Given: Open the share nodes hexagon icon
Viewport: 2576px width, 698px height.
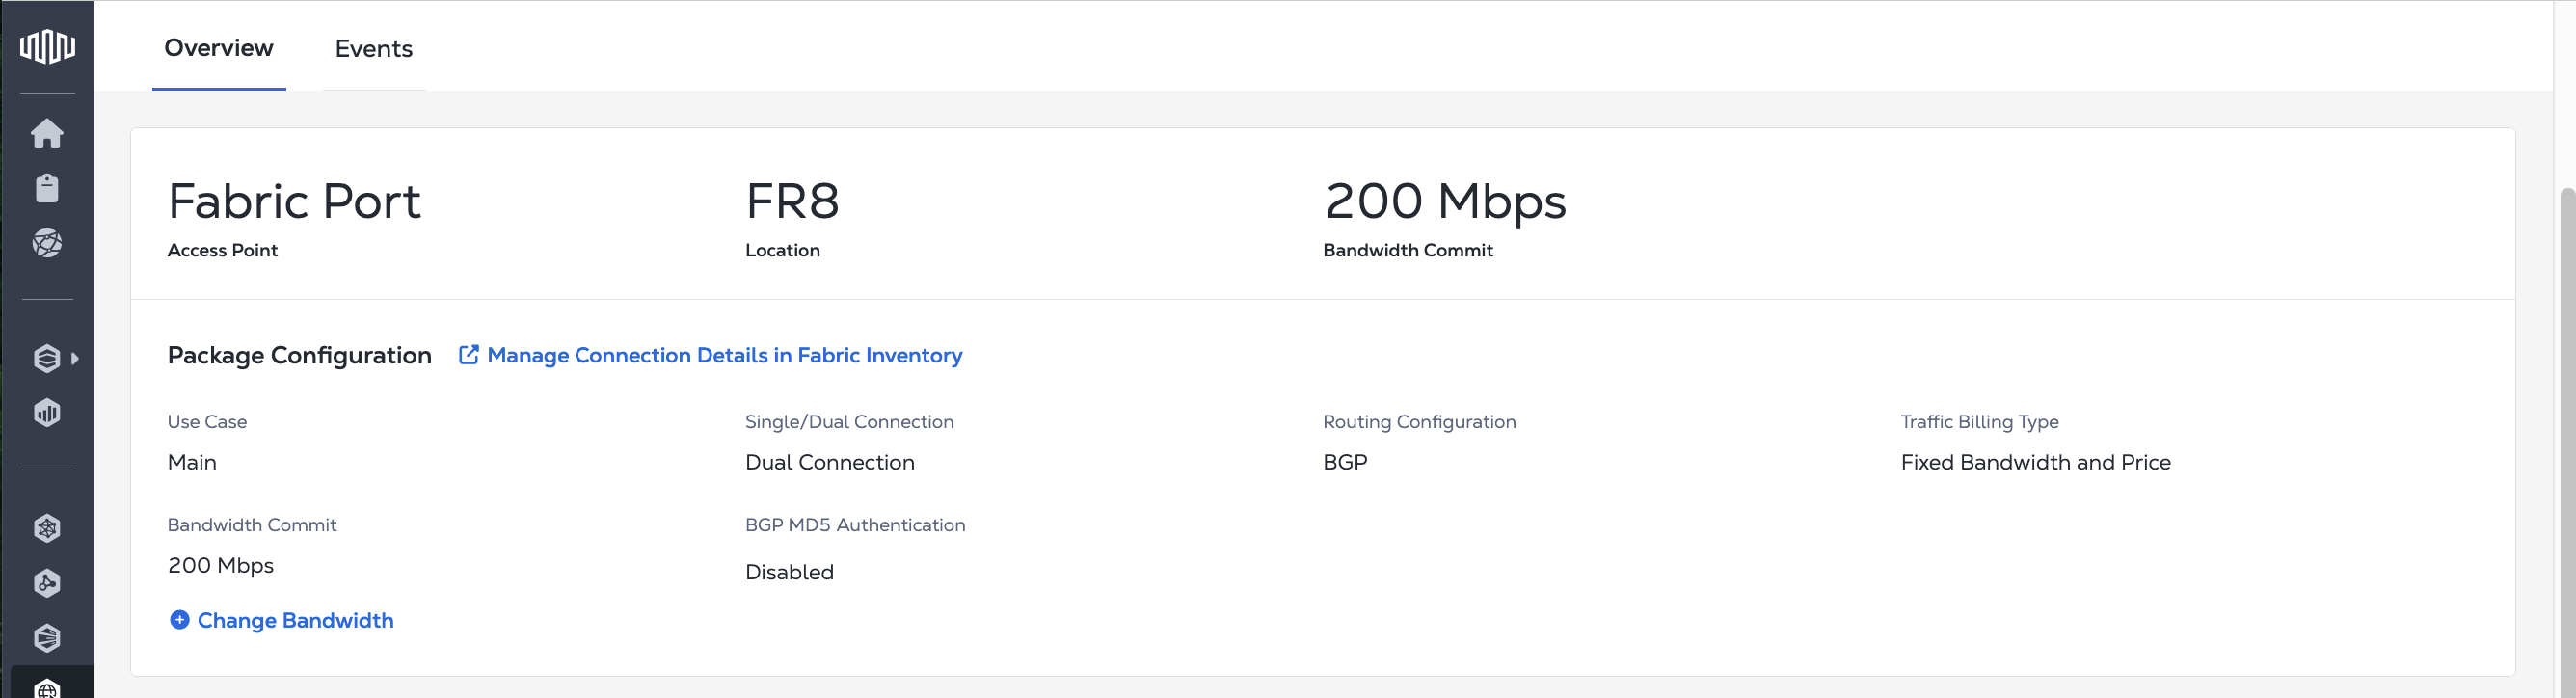Looking at the screenshot, I should coord(47,583).
